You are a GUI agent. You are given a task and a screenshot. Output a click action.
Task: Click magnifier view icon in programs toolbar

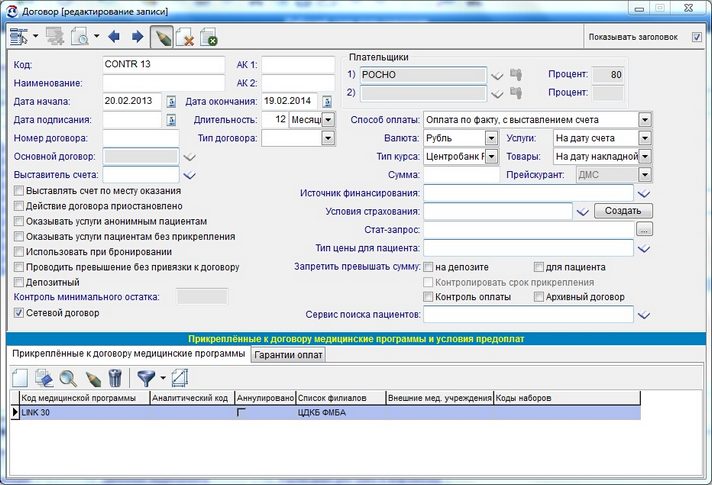(x=68, y=378)
